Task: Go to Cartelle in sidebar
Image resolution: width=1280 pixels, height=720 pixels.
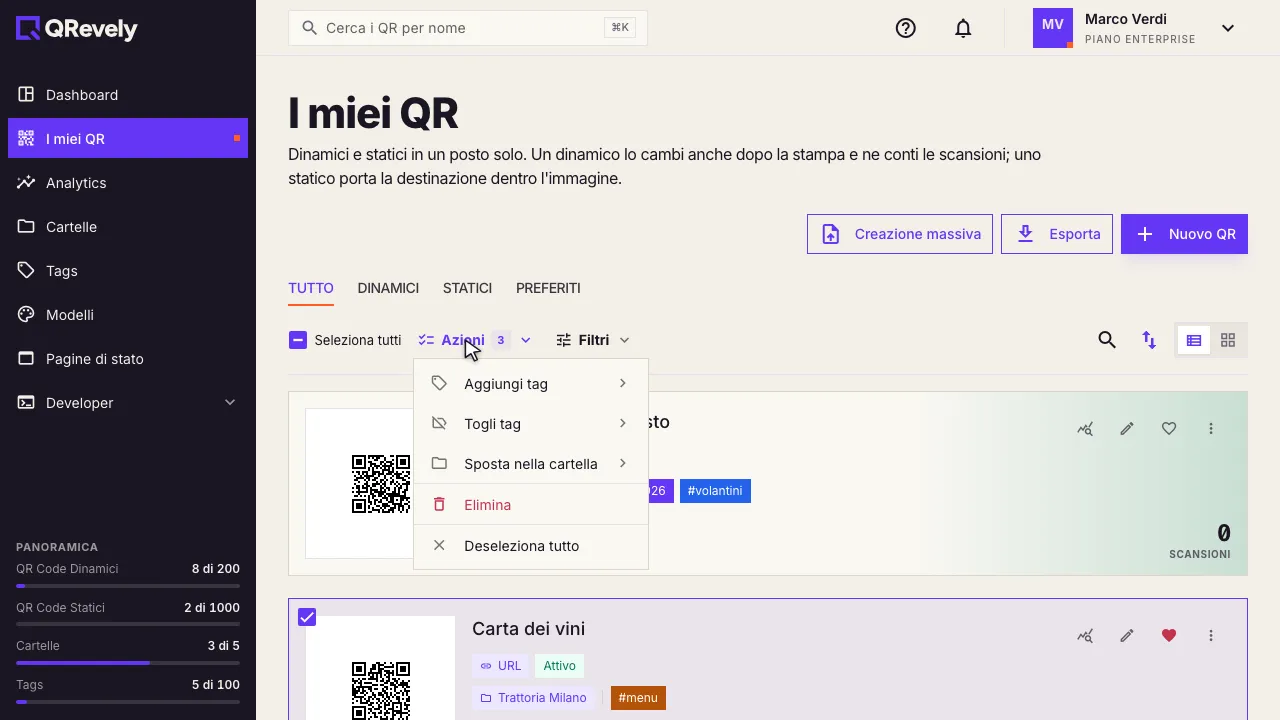Action: click(128, 227)
